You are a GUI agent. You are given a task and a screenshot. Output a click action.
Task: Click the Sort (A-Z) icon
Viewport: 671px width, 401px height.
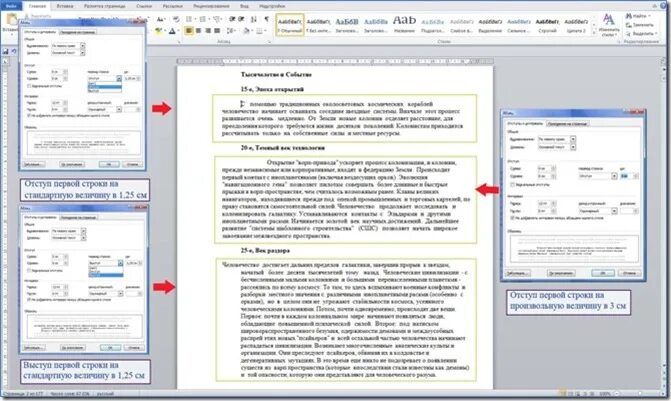(254, 19)
